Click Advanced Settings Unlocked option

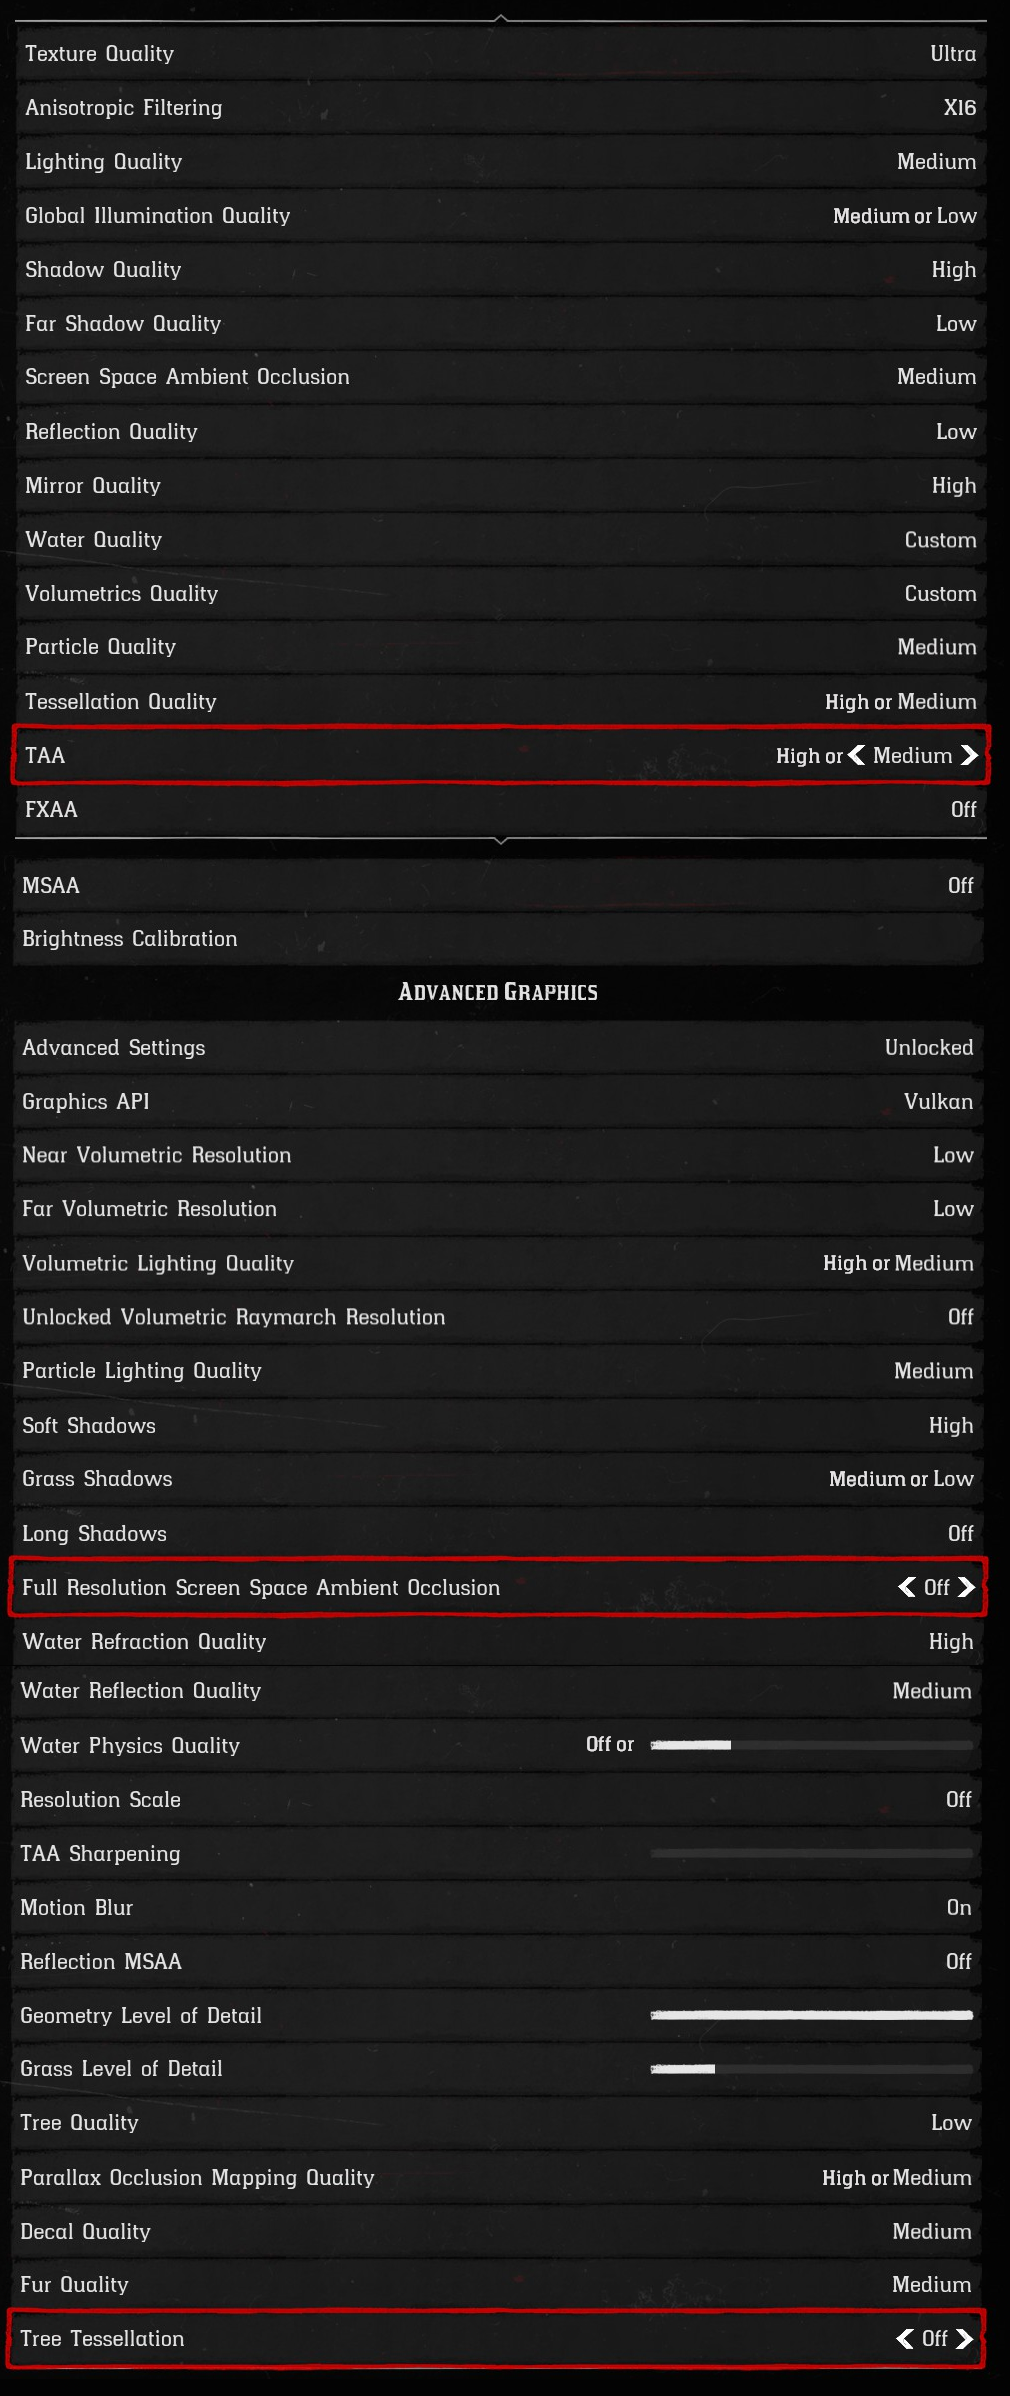[x=928, y=1047]
